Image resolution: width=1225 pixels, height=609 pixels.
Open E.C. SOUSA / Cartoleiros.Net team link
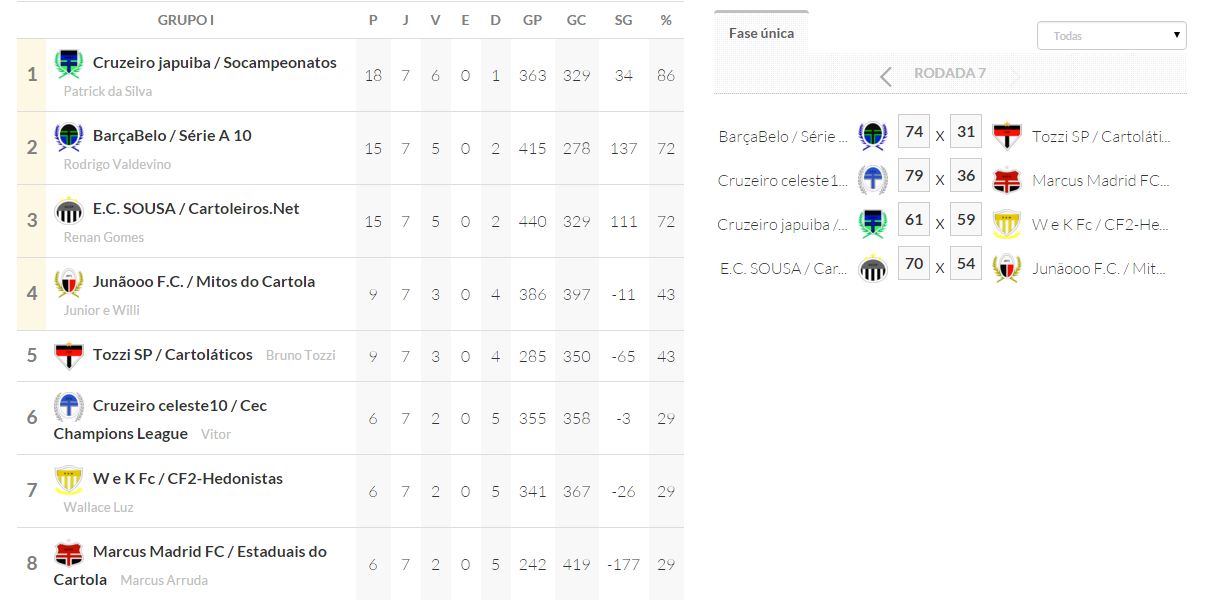[x=196, y=209]
